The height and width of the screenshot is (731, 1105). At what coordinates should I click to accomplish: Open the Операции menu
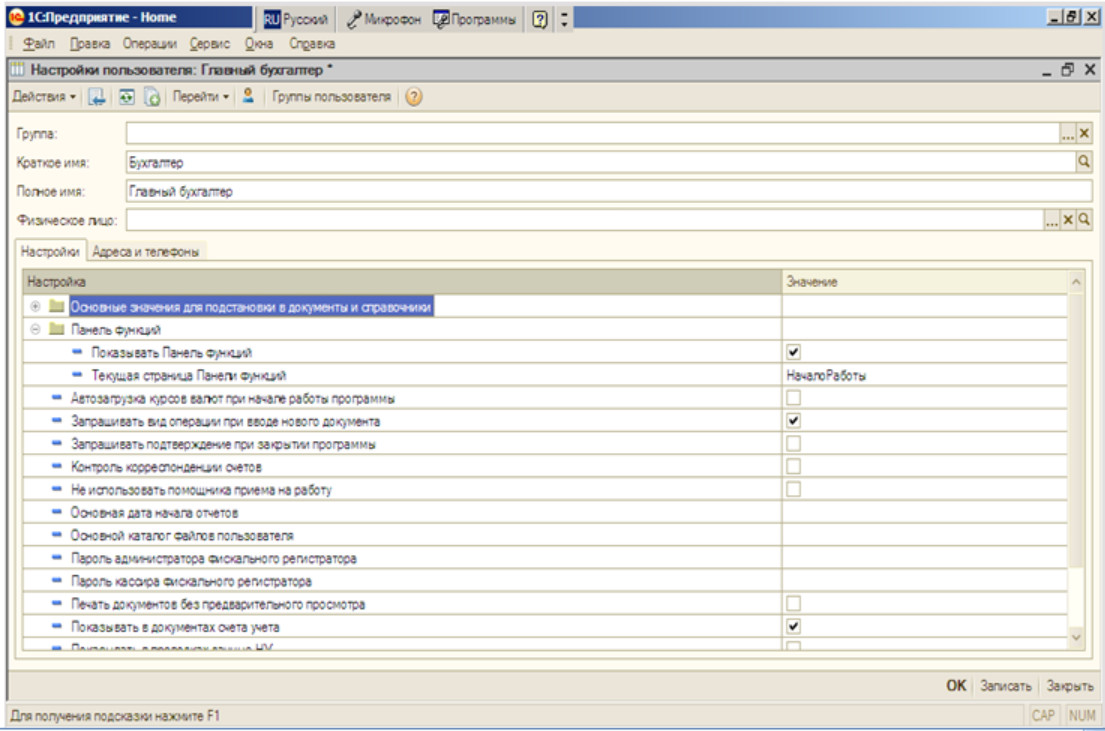tap(149, 44)
